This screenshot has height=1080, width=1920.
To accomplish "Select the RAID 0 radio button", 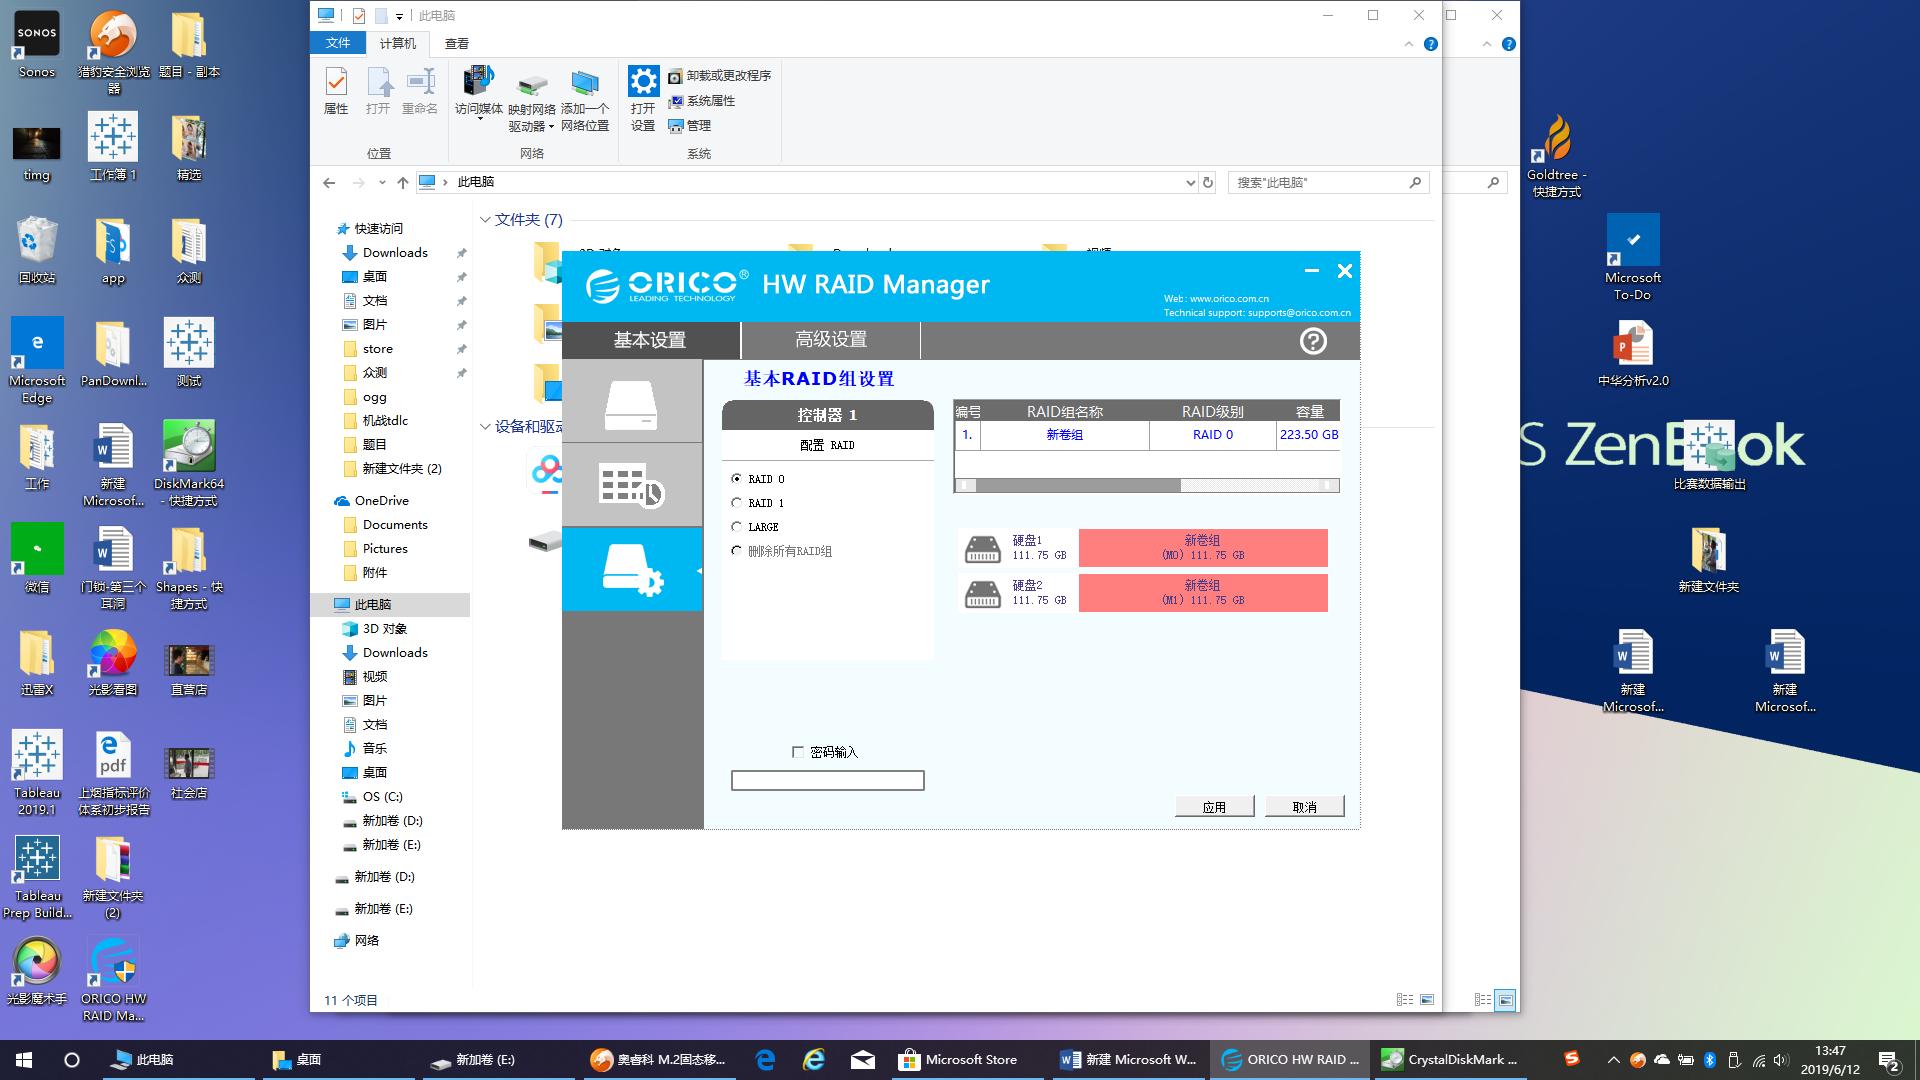I will pos(737,479).
